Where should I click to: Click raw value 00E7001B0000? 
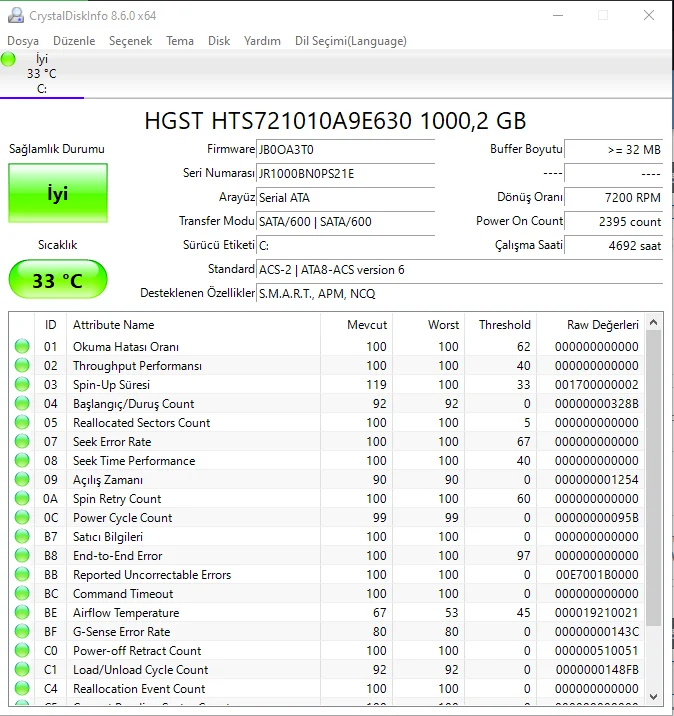coord(597,575)
